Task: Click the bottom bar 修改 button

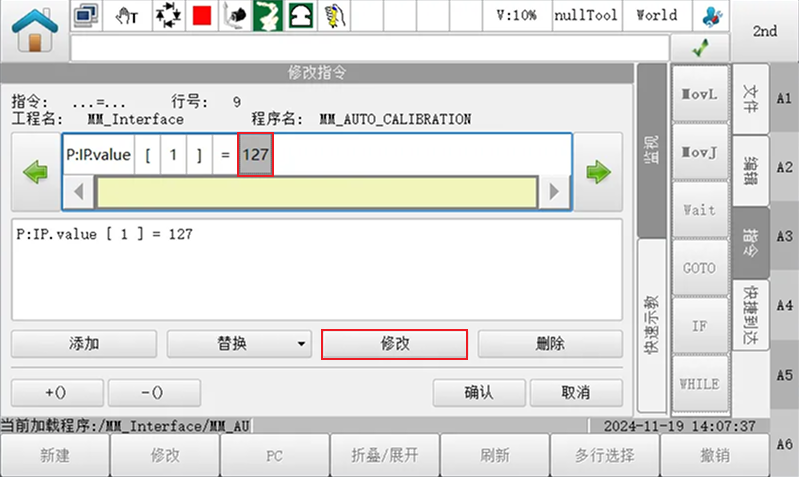Action: (x=165, y=455)
